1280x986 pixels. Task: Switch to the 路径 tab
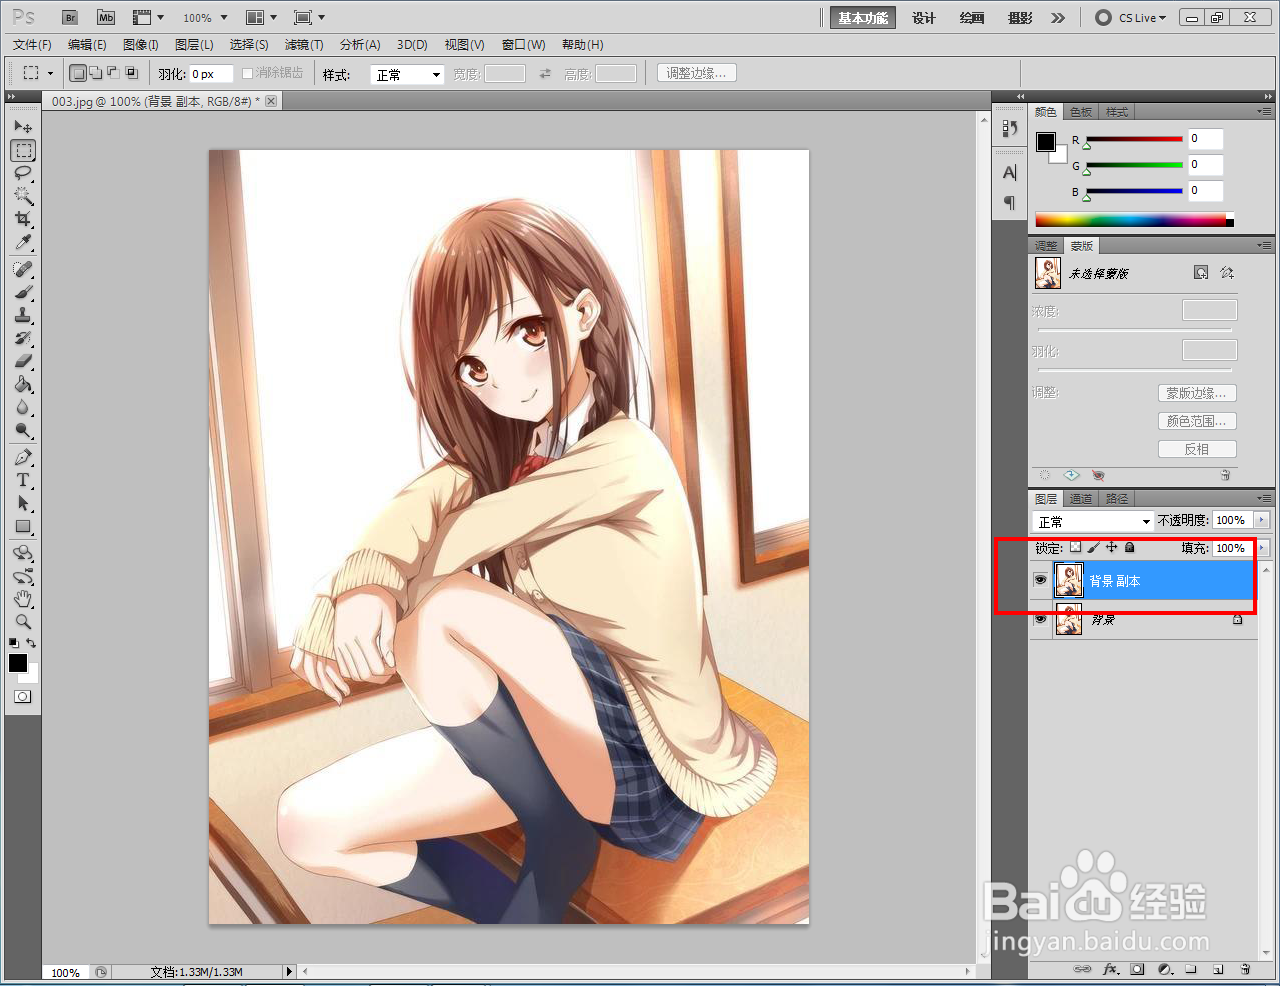pos(1117,499)
